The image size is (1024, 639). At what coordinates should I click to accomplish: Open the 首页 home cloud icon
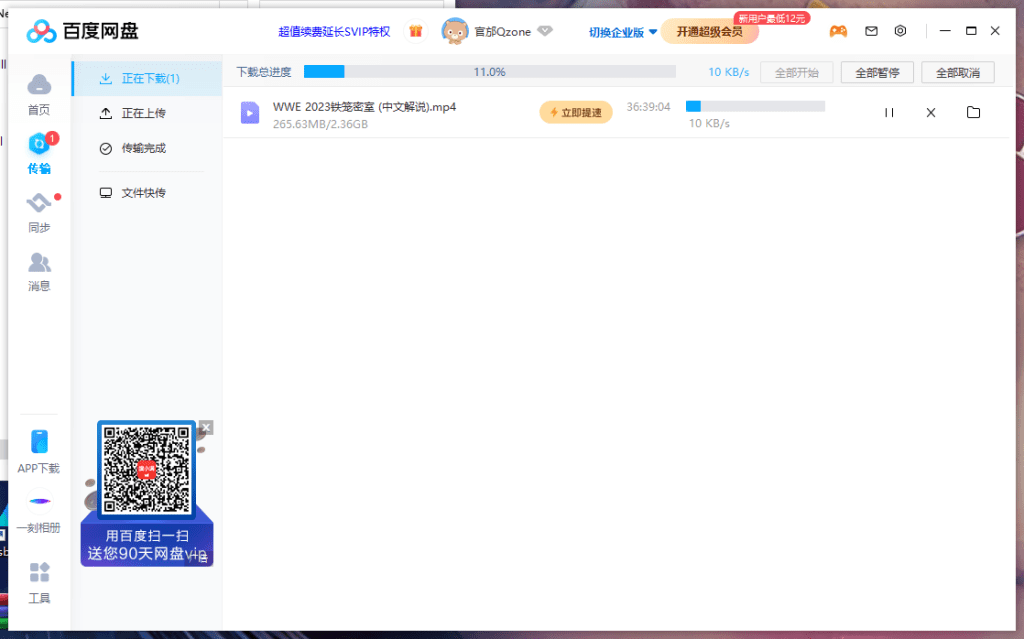pos(39,85)
